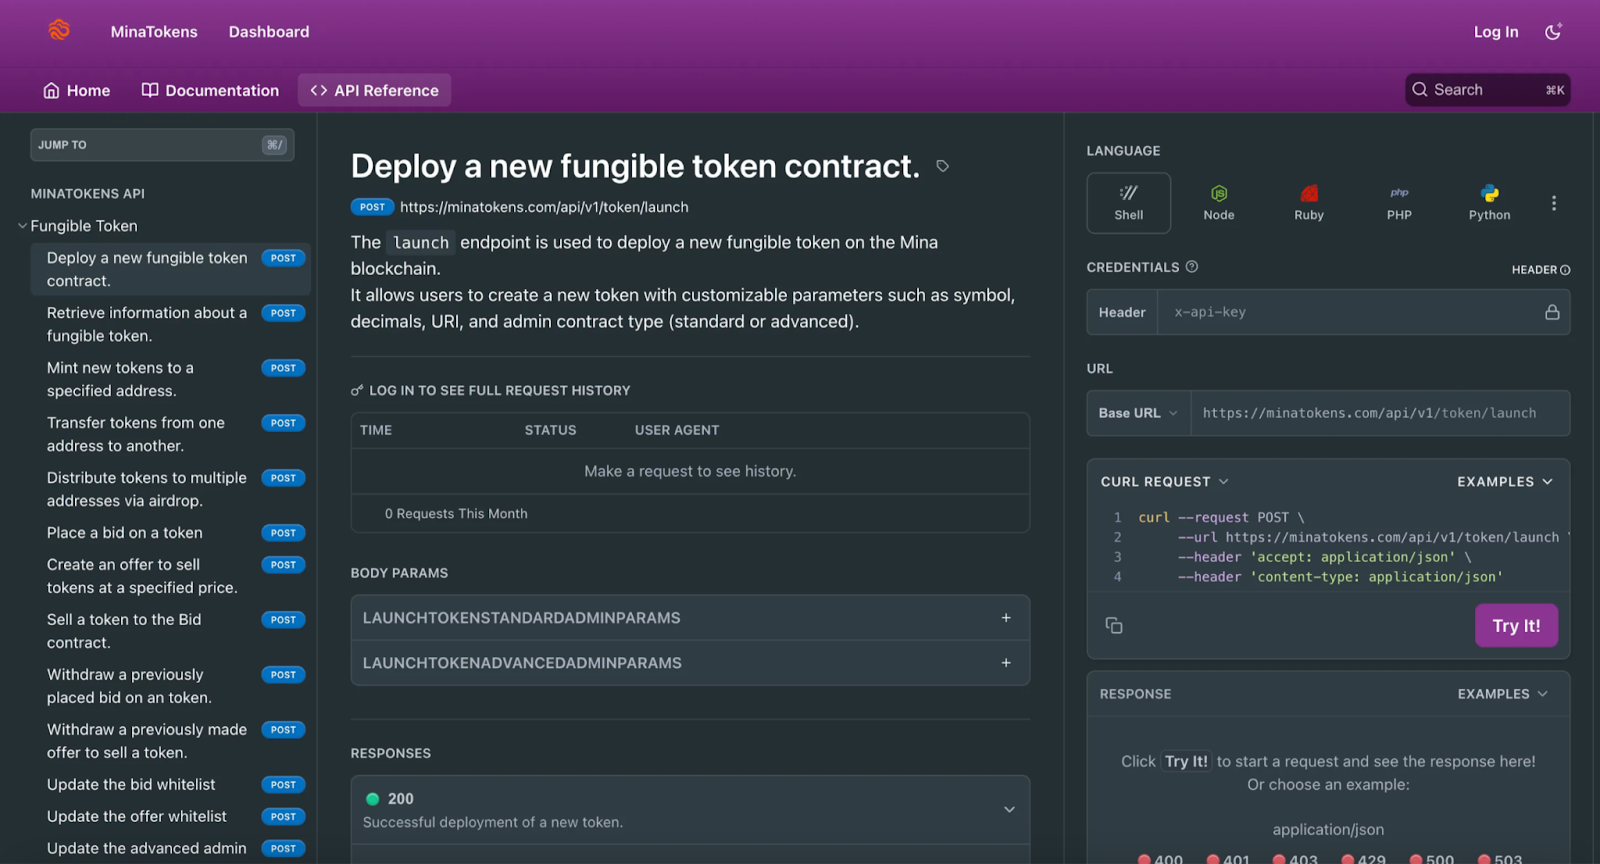Image resolution: width=1600 pixels, height=864 pixels.
Task: Open the Base URL dropdown
Action: [1138, 413]
